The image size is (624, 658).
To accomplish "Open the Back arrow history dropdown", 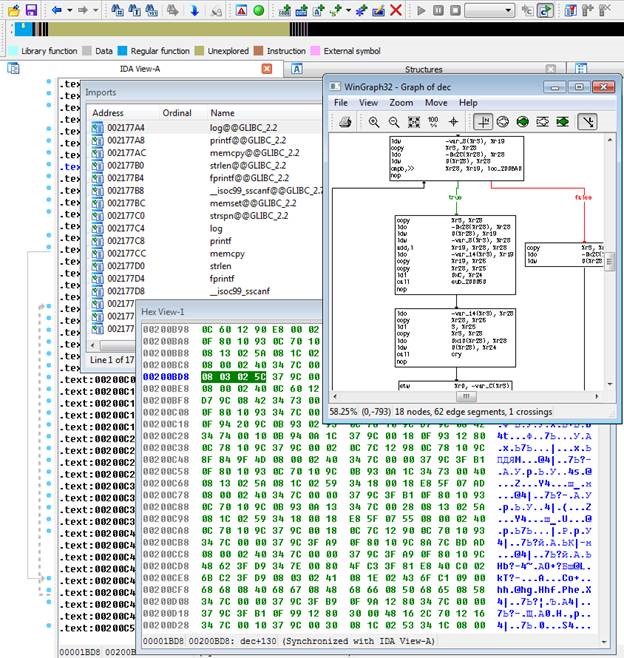I will click(x=69, y=10).
